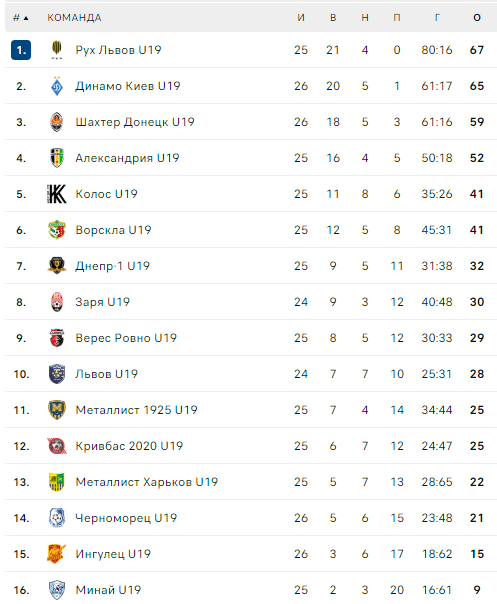Screen dimensions: 497x604
Task: Click the Ингулец U19 logo icon
Action: [57, 554]
